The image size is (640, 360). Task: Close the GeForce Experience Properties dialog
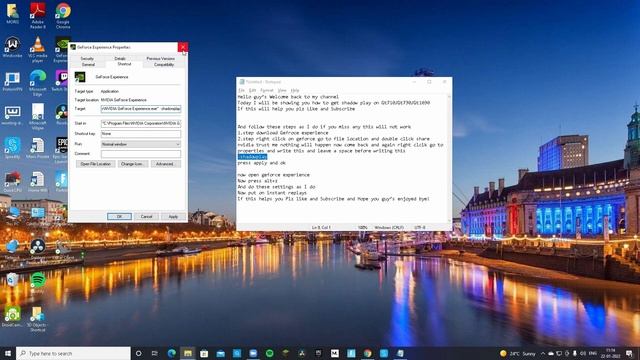(183, 47)
